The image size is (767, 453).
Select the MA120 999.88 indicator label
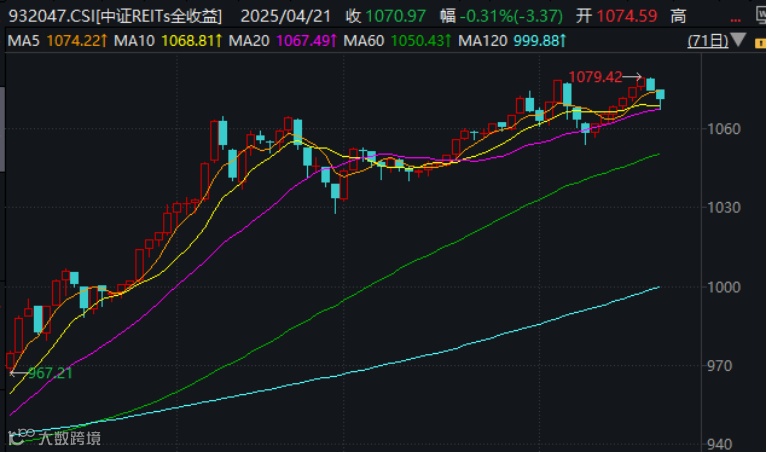[512, 41]
